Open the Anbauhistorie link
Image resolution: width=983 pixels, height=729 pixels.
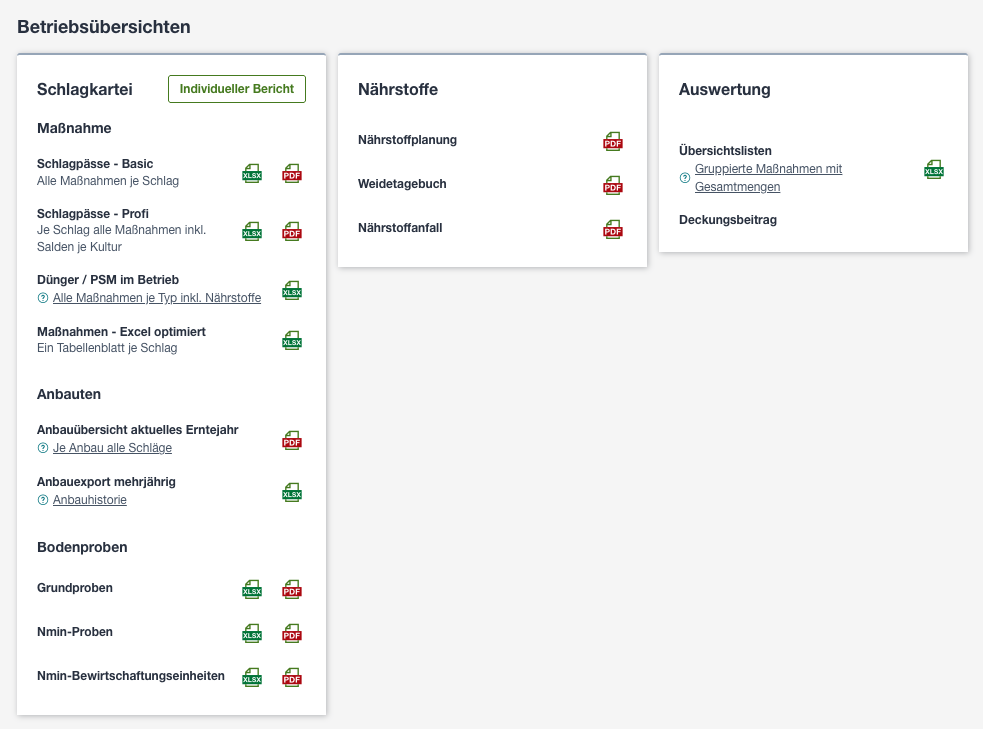(x=90, y=500)
